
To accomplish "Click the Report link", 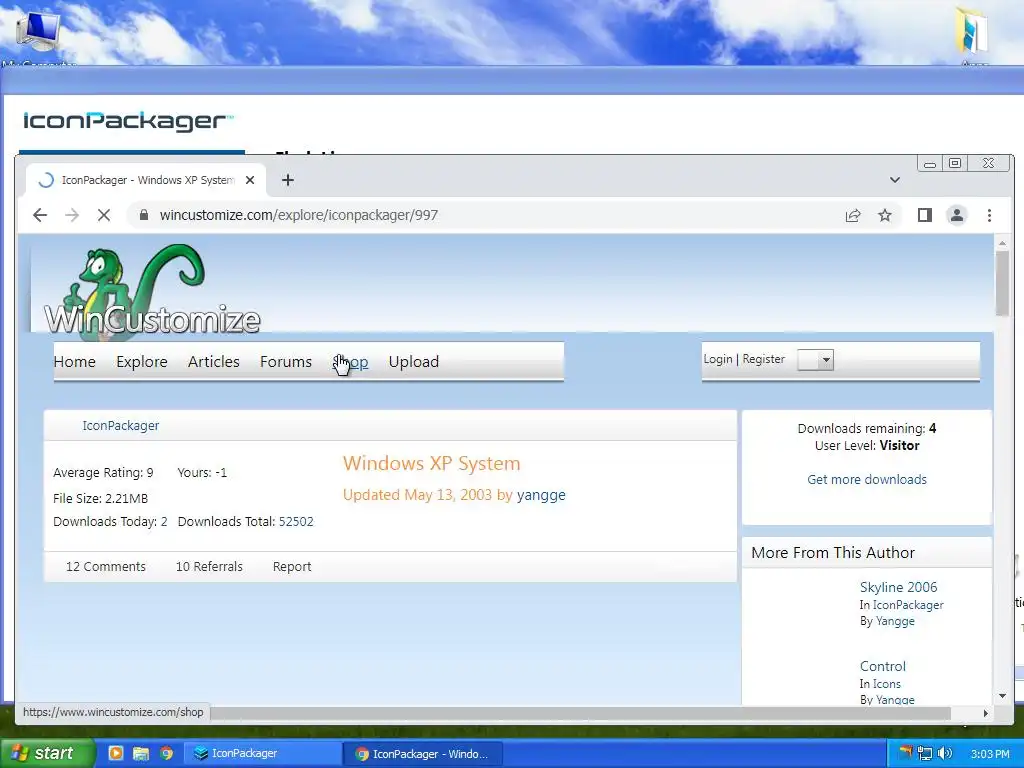I will 292,566.
